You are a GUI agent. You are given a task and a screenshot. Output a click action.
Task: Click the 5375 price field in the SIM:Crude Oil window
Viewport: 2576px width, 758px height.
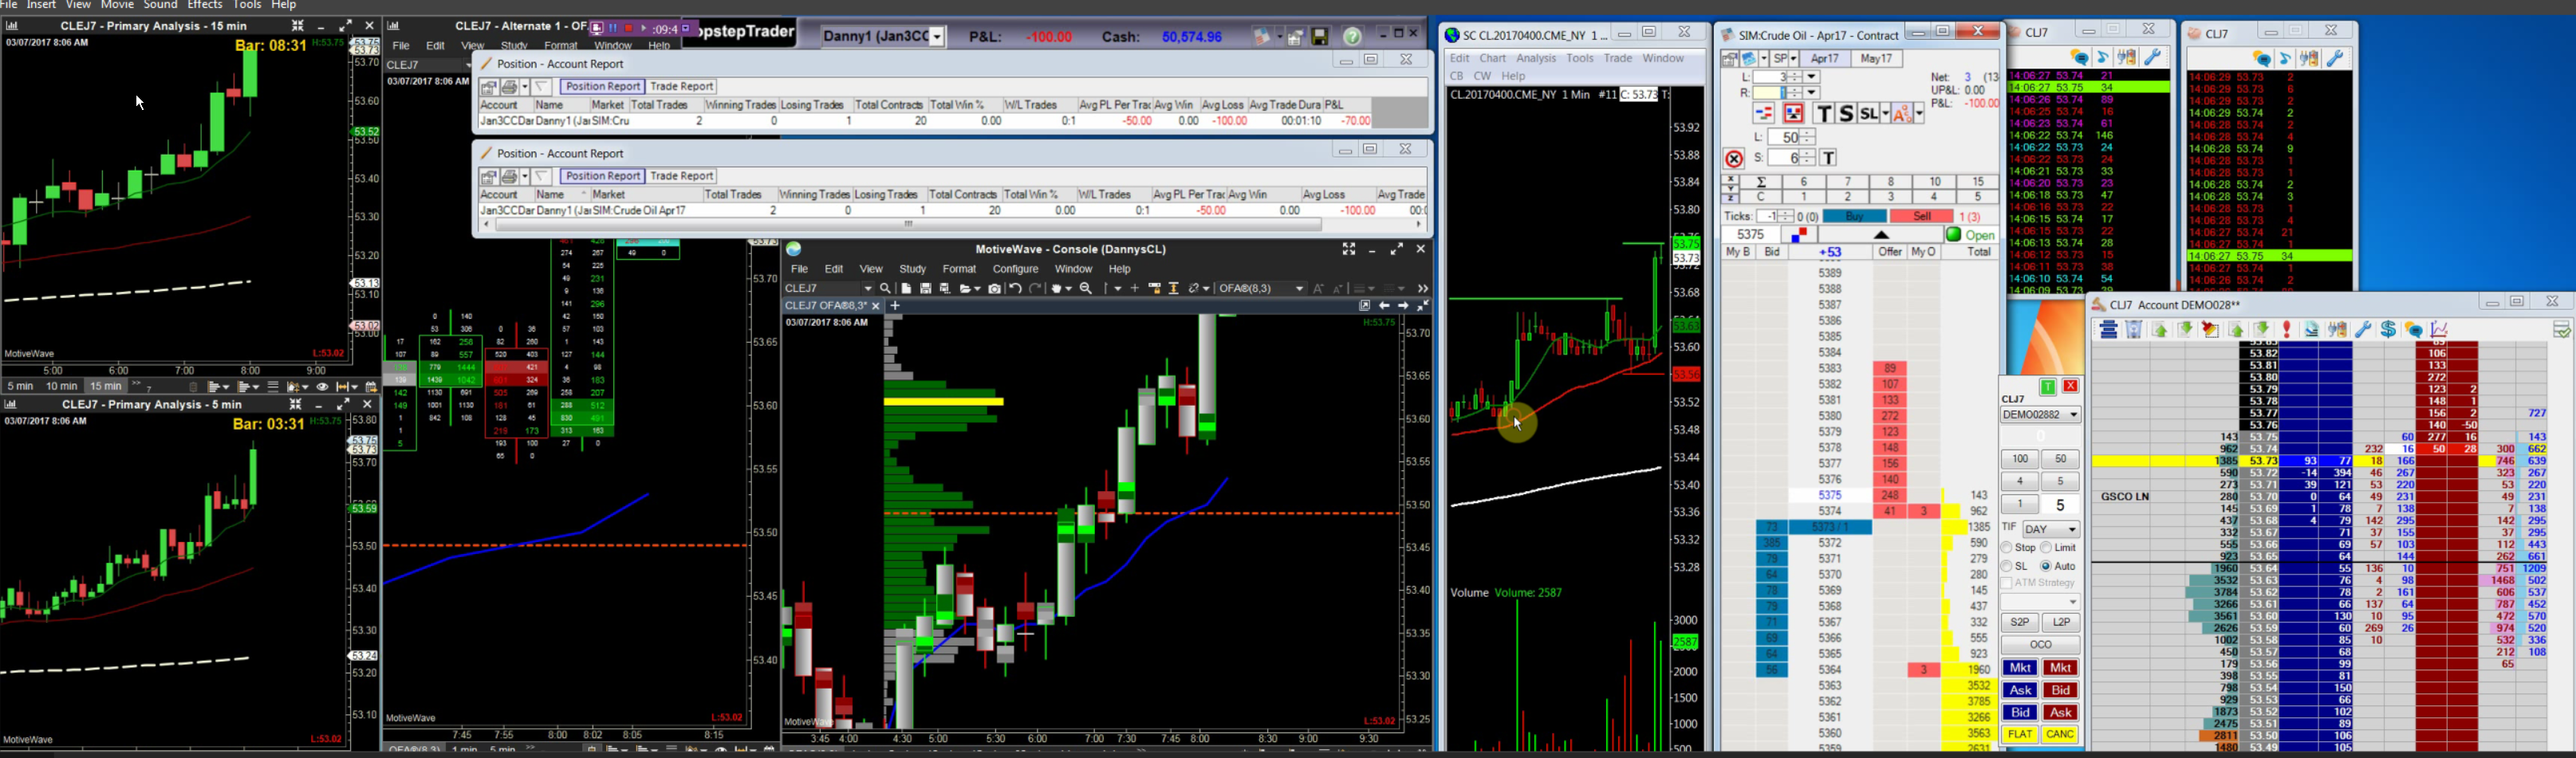(x=1750, y=235)
